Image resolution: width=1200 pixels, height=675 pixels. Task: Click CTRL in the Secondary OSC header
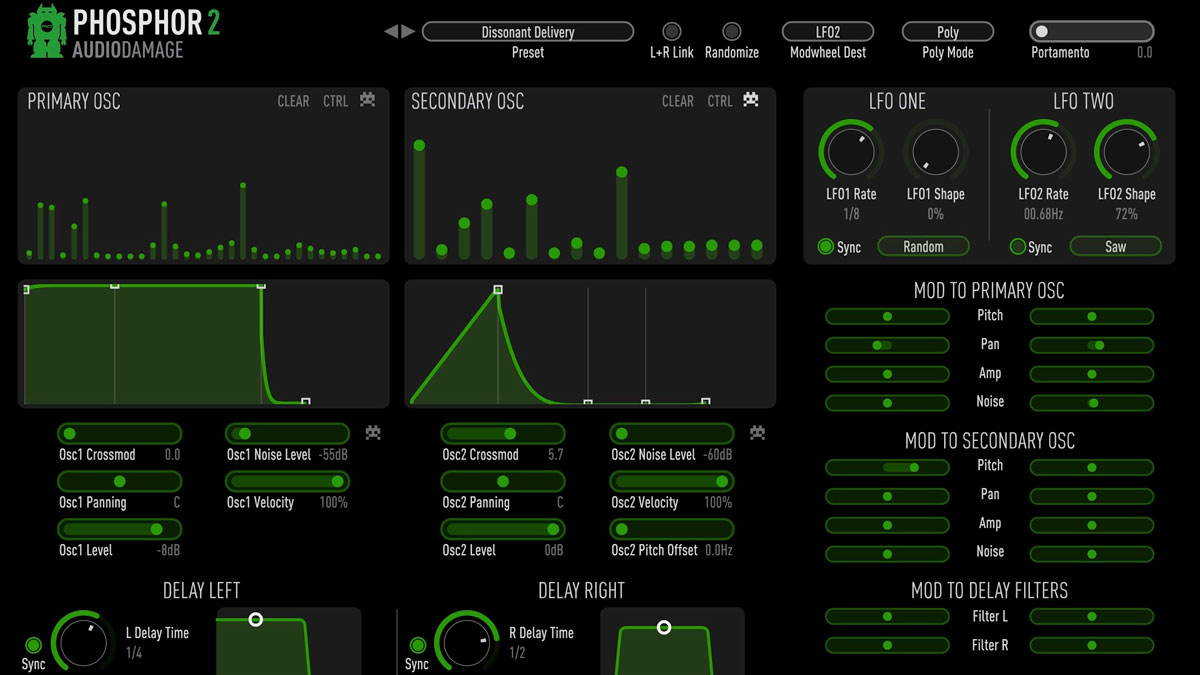tap(720, 100)
